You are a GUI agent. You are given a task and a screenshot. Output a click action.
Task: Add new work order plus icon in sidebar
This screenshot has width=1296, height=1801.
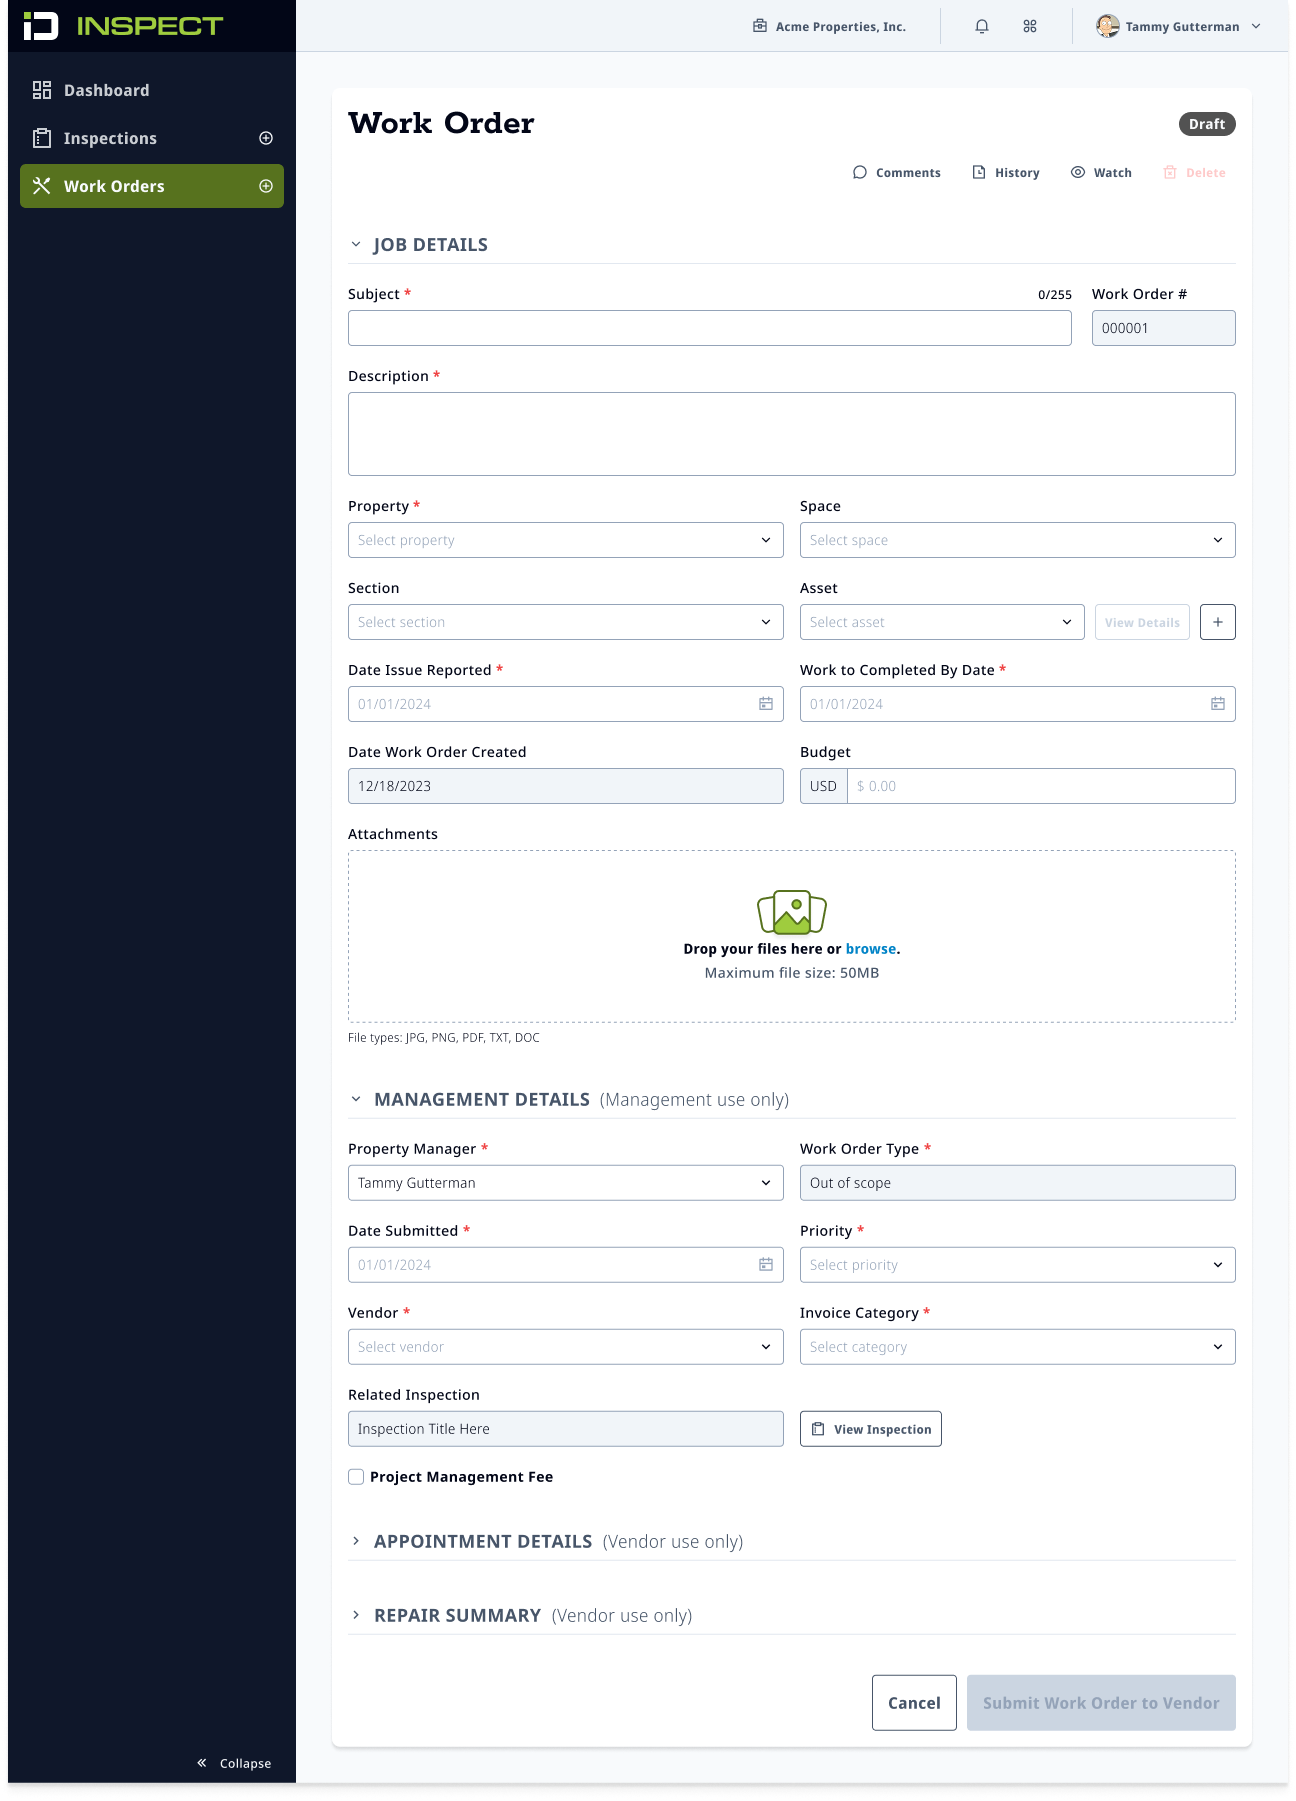[266, 186]
